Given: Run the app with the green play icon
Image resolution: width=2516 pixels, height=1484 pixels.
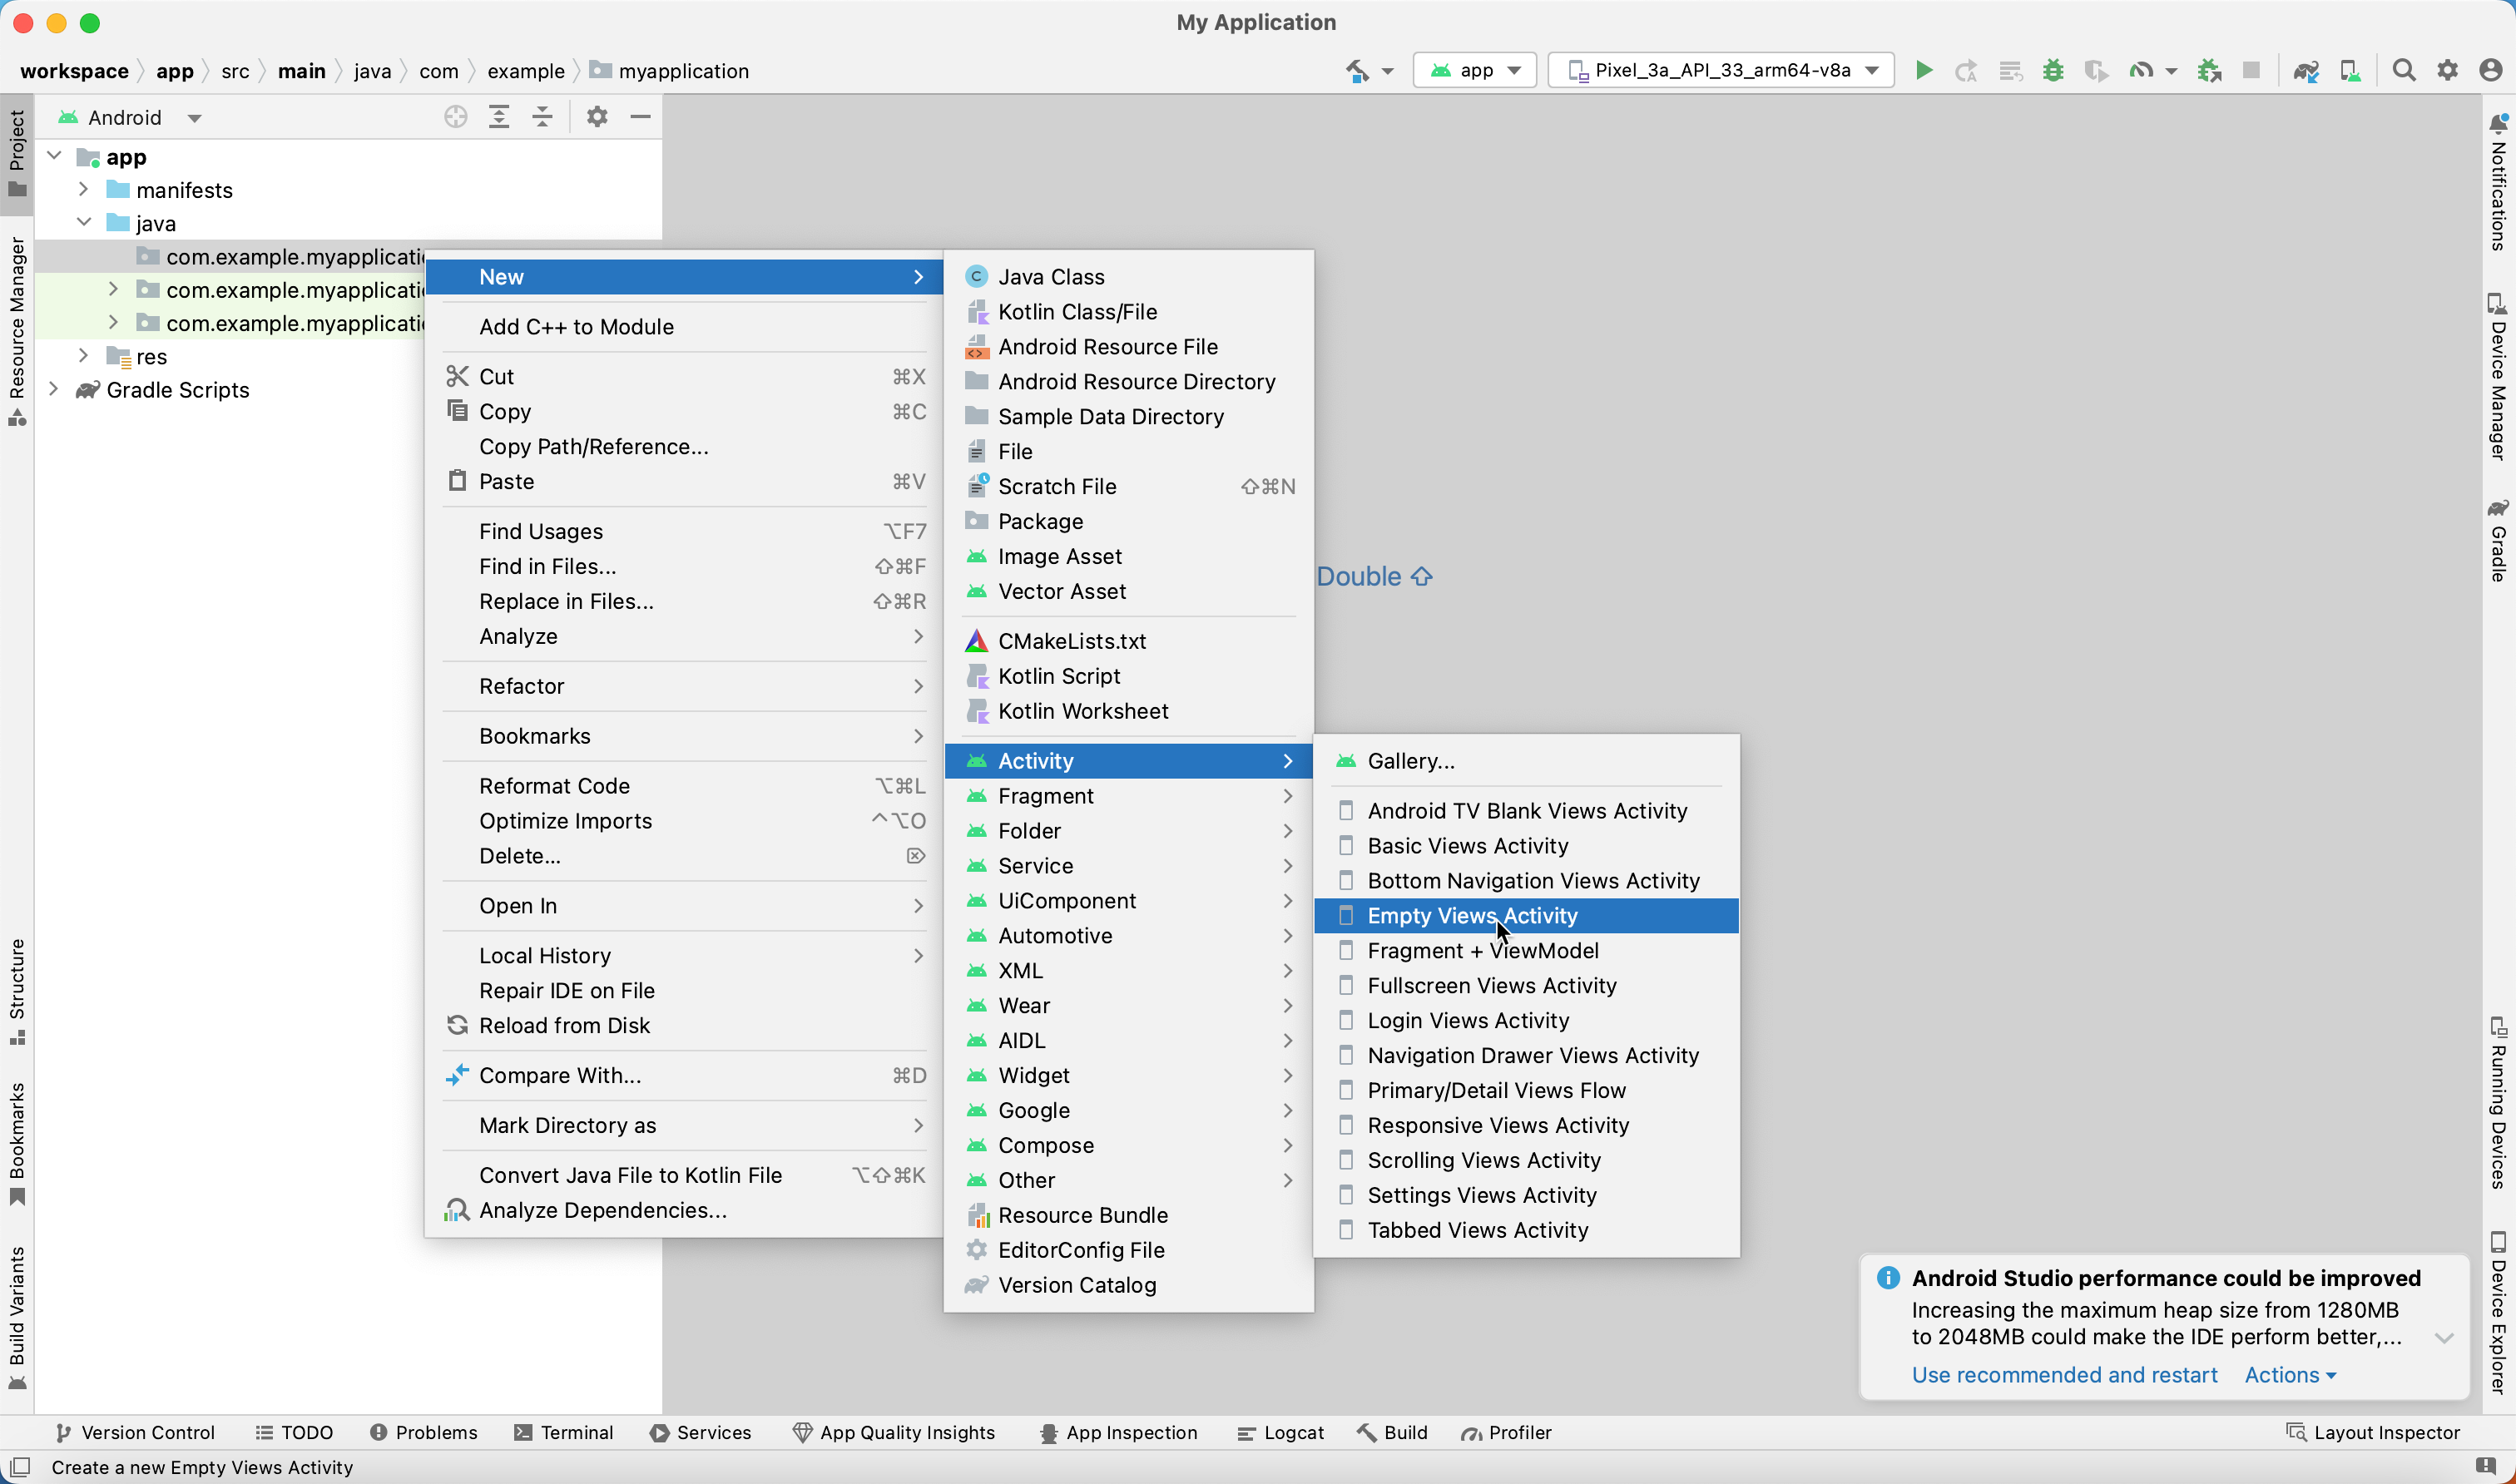Looking at the screenshot, I should click(x=1923, y=71).
